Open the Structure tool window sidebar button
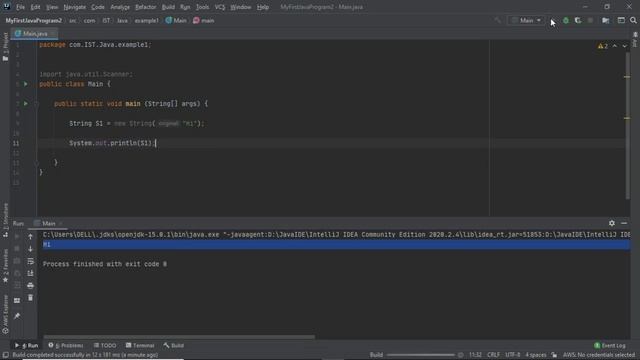Viewport: 640px width, 360px height. (x=5, y=220)
